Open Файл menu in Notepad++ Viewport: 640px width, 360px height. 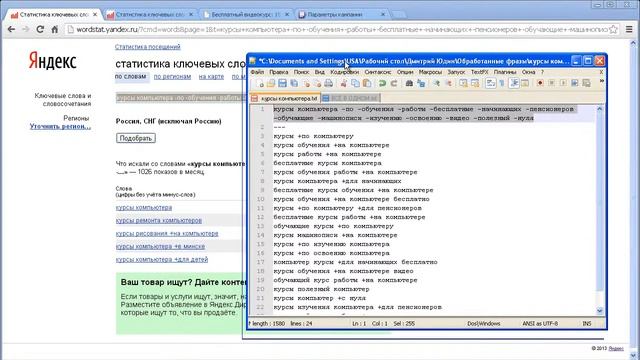pyautogui.click(x=257, y=72)
